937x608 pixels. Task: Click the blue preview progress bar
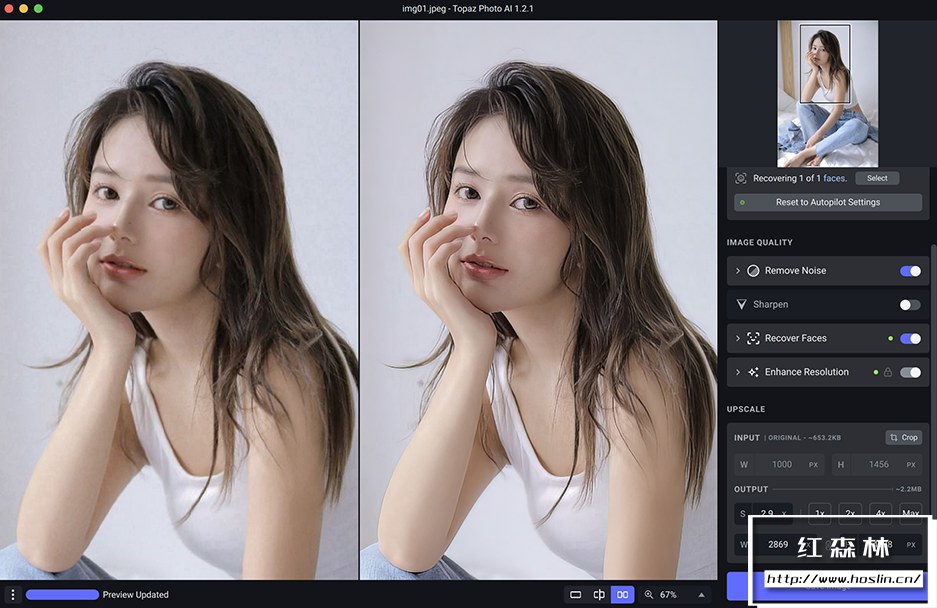(62, 595)
